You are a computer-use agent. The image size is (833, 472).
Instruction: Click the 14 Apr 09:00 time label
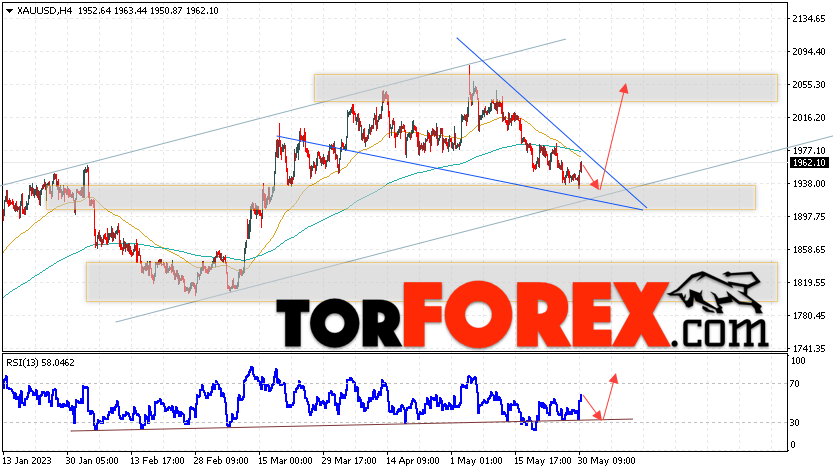pyautogui.click(x=413, y=460)
